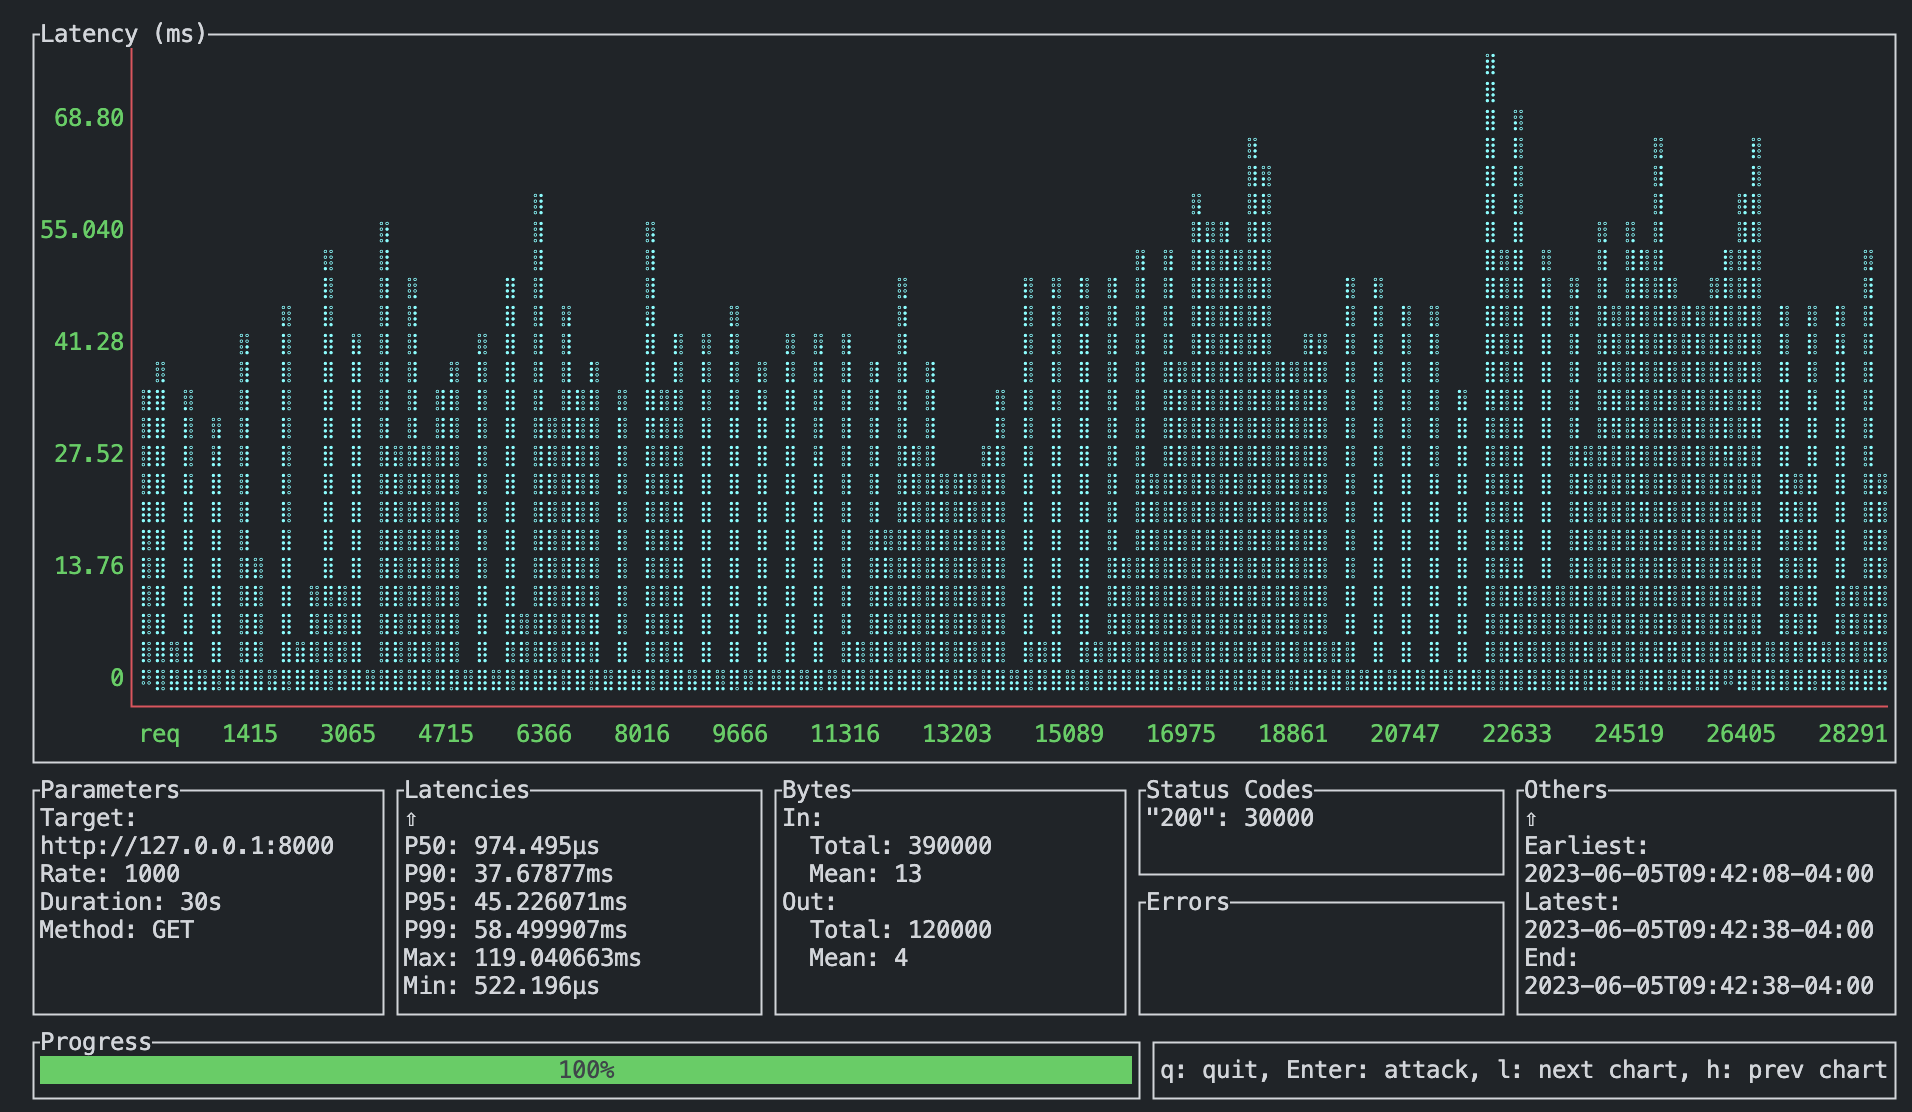
Task: Click the End timestamp in Others panel
Action: [x=1699, y=986]
